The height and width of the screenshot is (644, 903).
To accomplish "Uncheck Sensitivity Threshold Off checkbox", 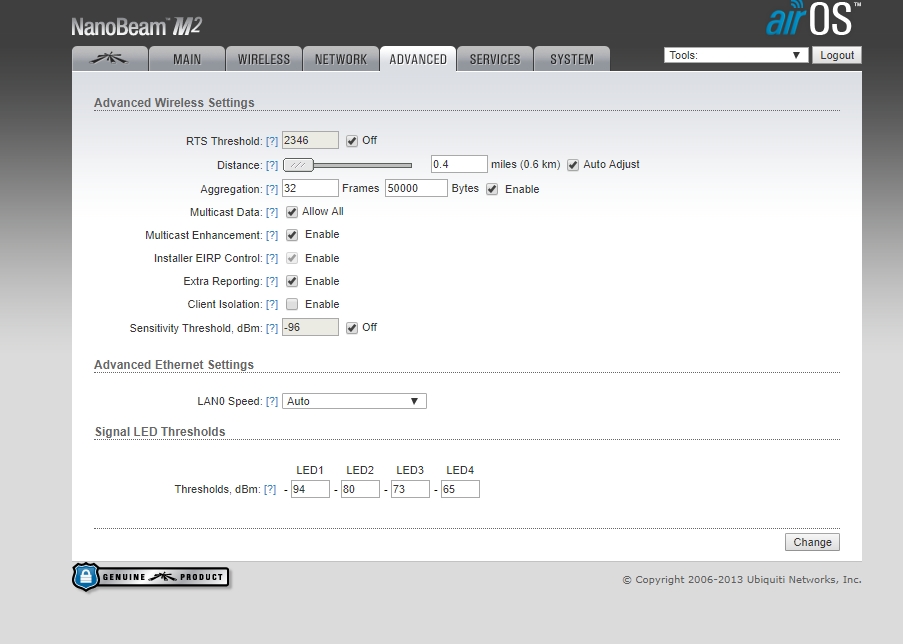I will [352, 328].
